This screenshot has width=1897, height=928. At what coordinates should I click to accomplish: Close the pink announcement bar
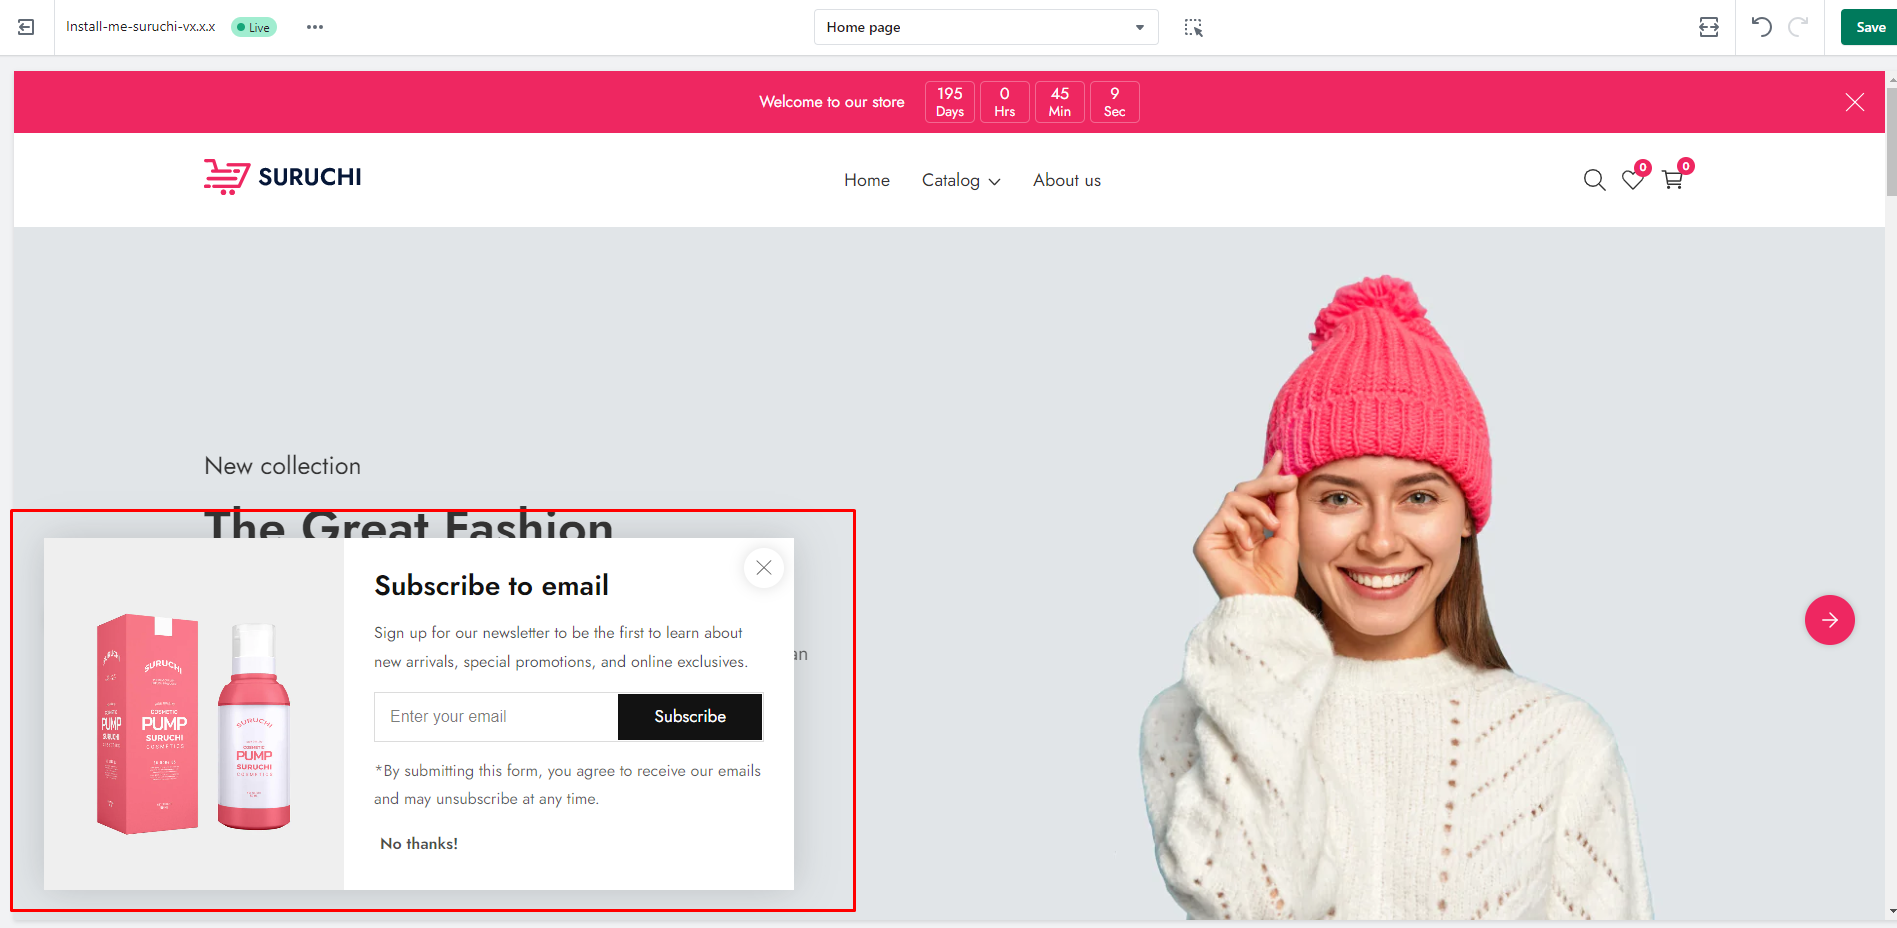point(1855,102)
